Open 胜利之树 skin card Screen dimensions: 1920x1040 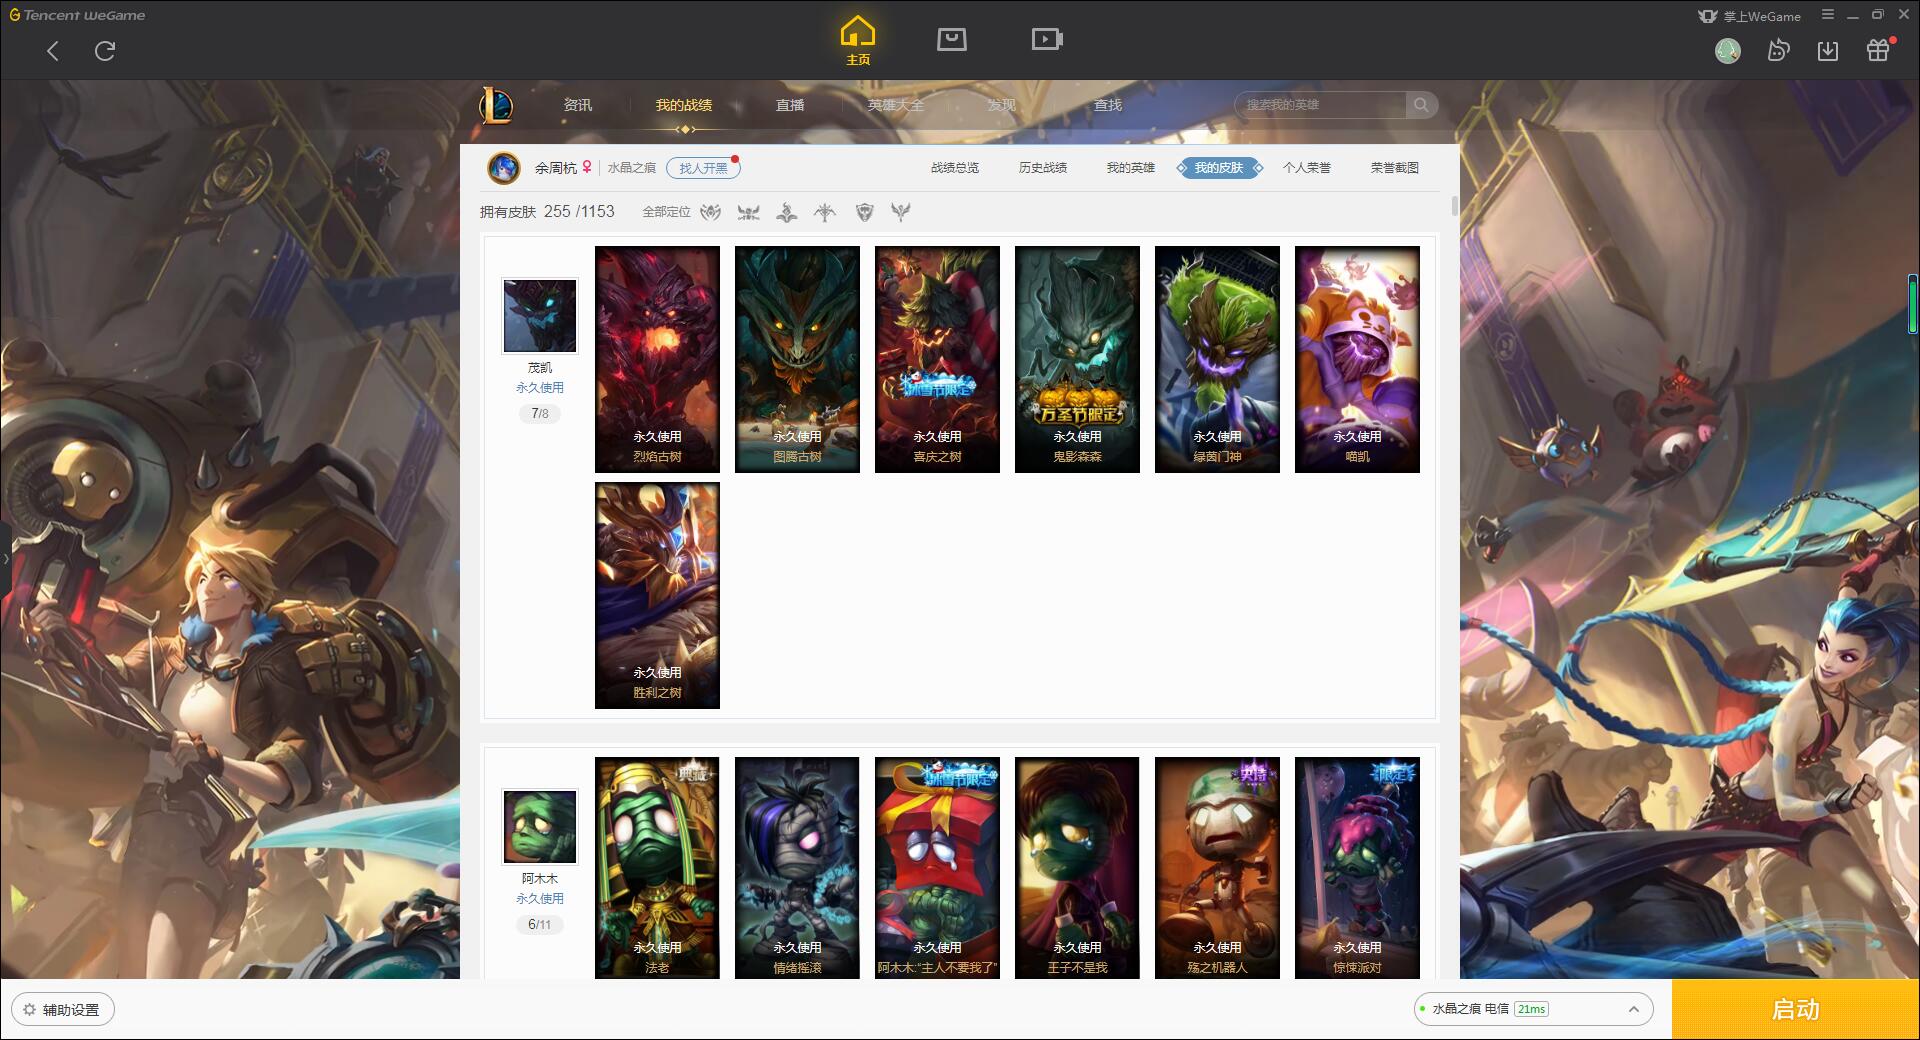(657, 595)
